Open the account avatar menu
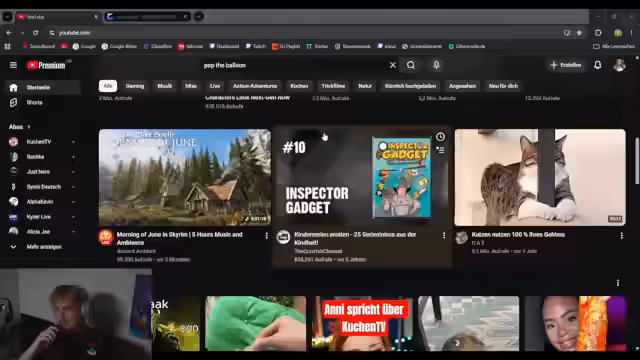The width and height of the screenshot is (640, 360). point(620,65)
